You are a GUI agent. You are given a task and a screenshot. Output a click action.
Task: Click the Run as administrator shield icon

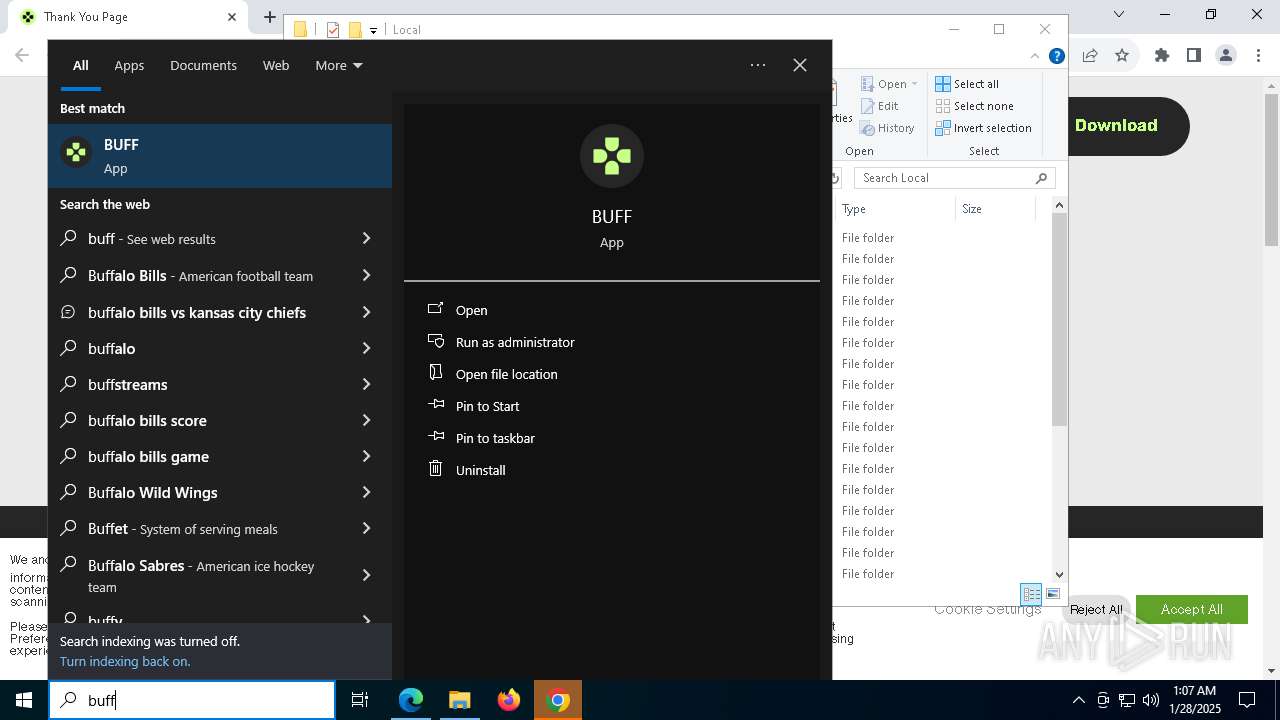[x=435, y=341]
